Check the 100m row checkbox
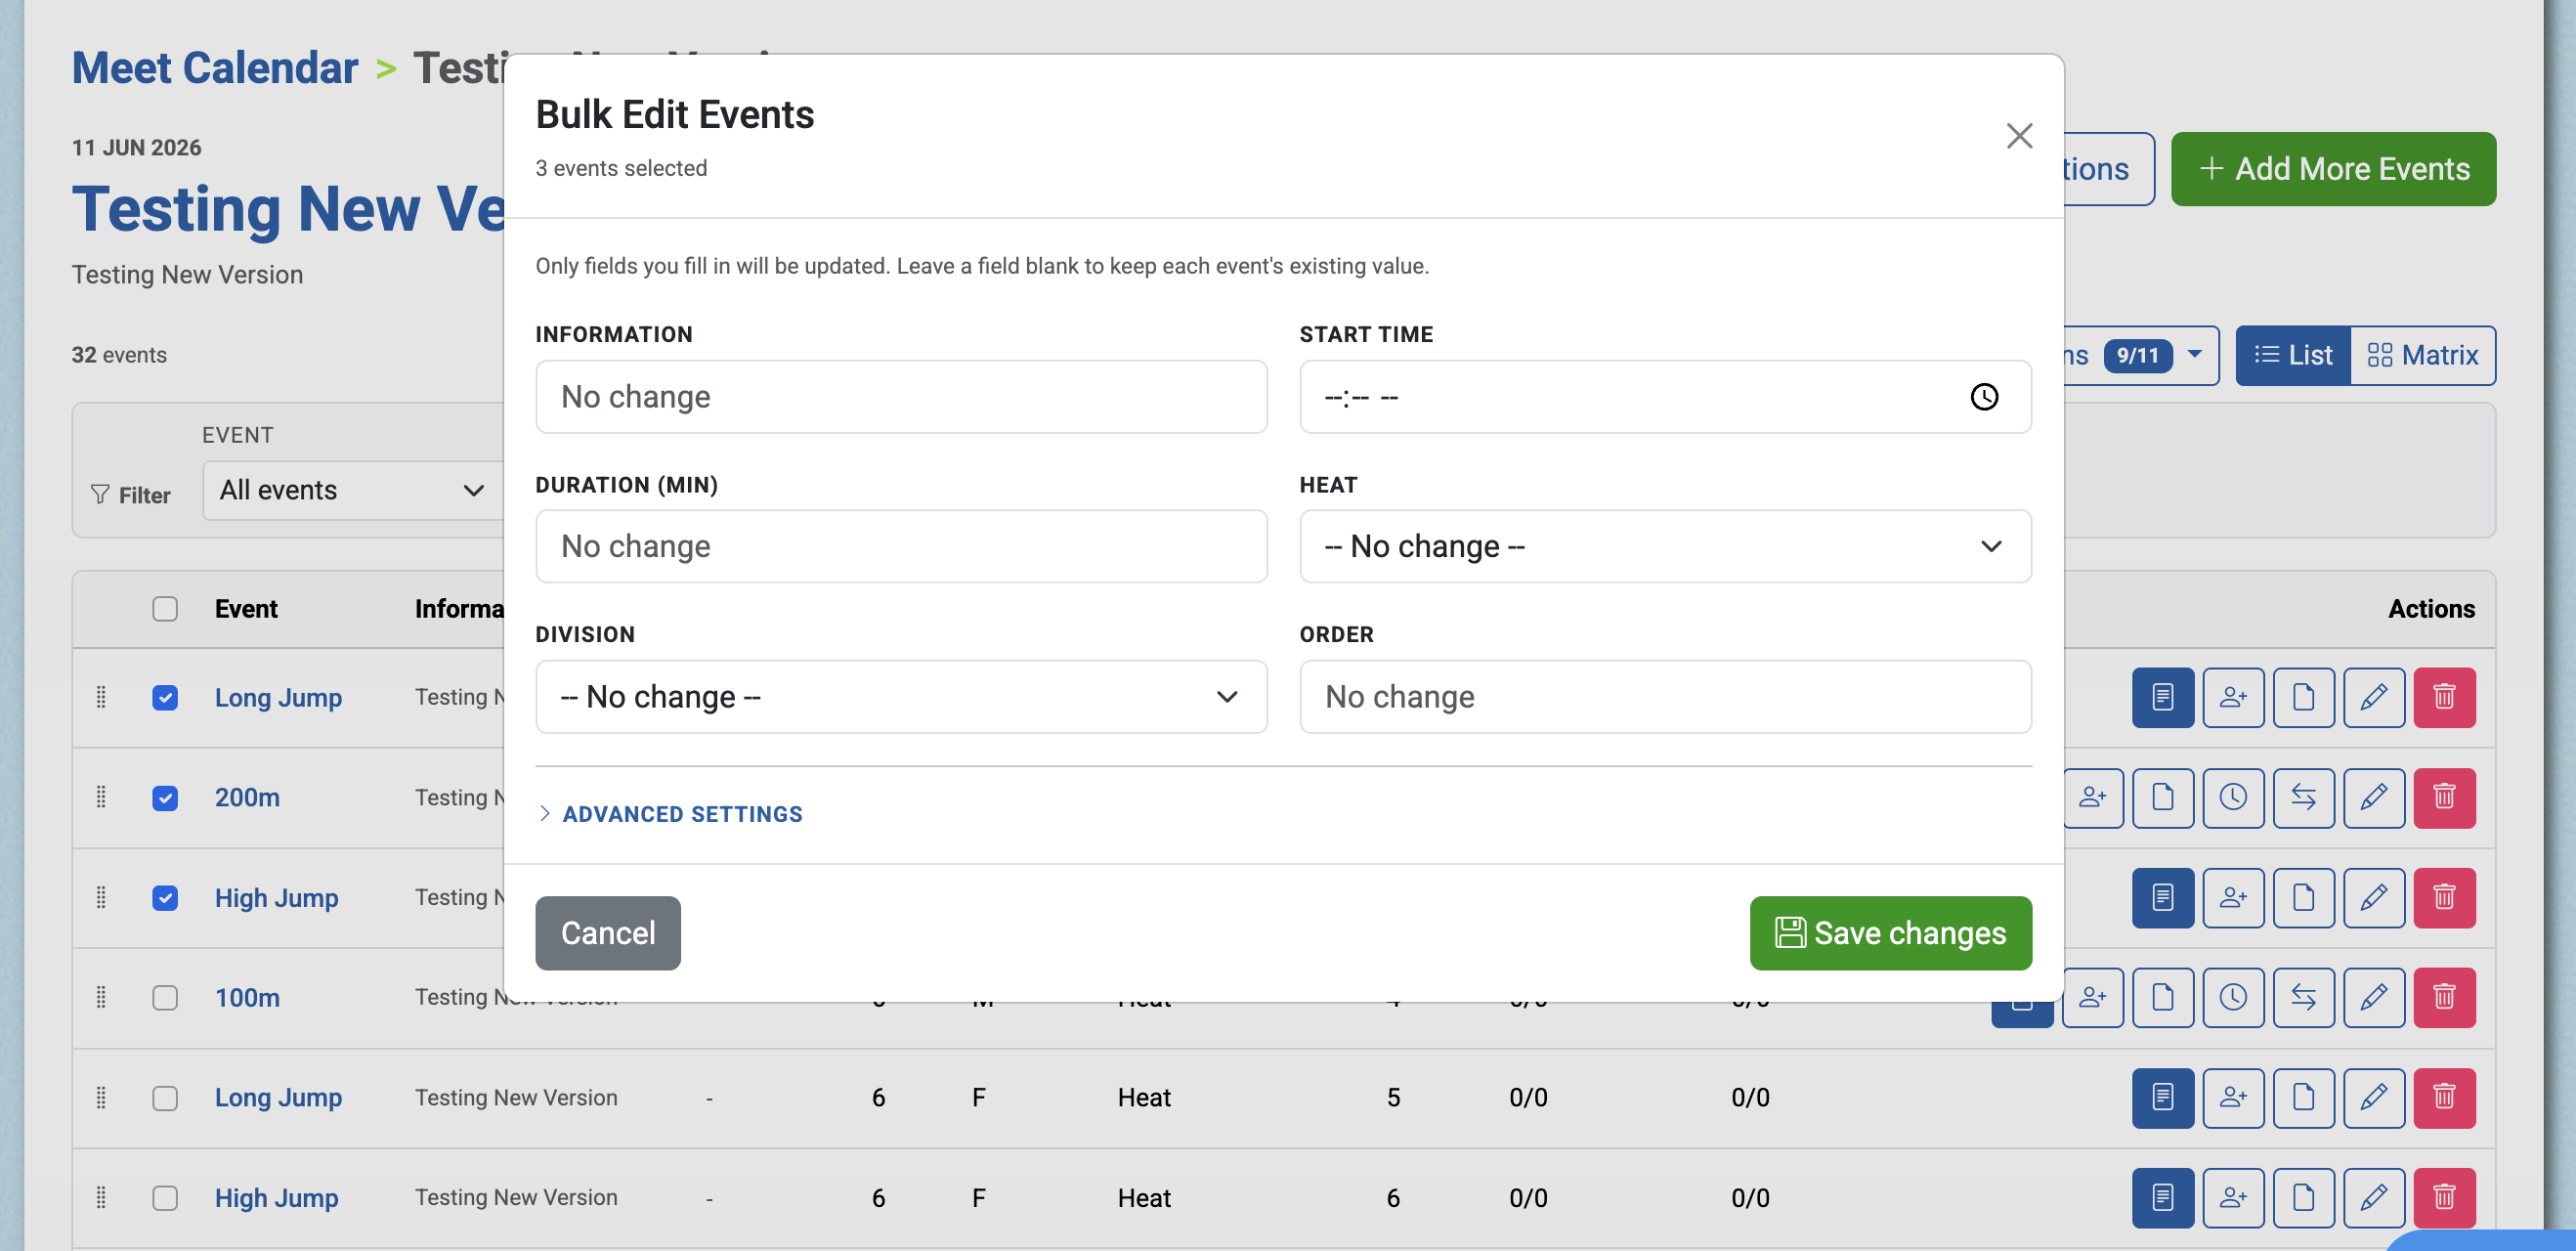The height and width of the screenshot is (1251, 2576). pos(165,998)
